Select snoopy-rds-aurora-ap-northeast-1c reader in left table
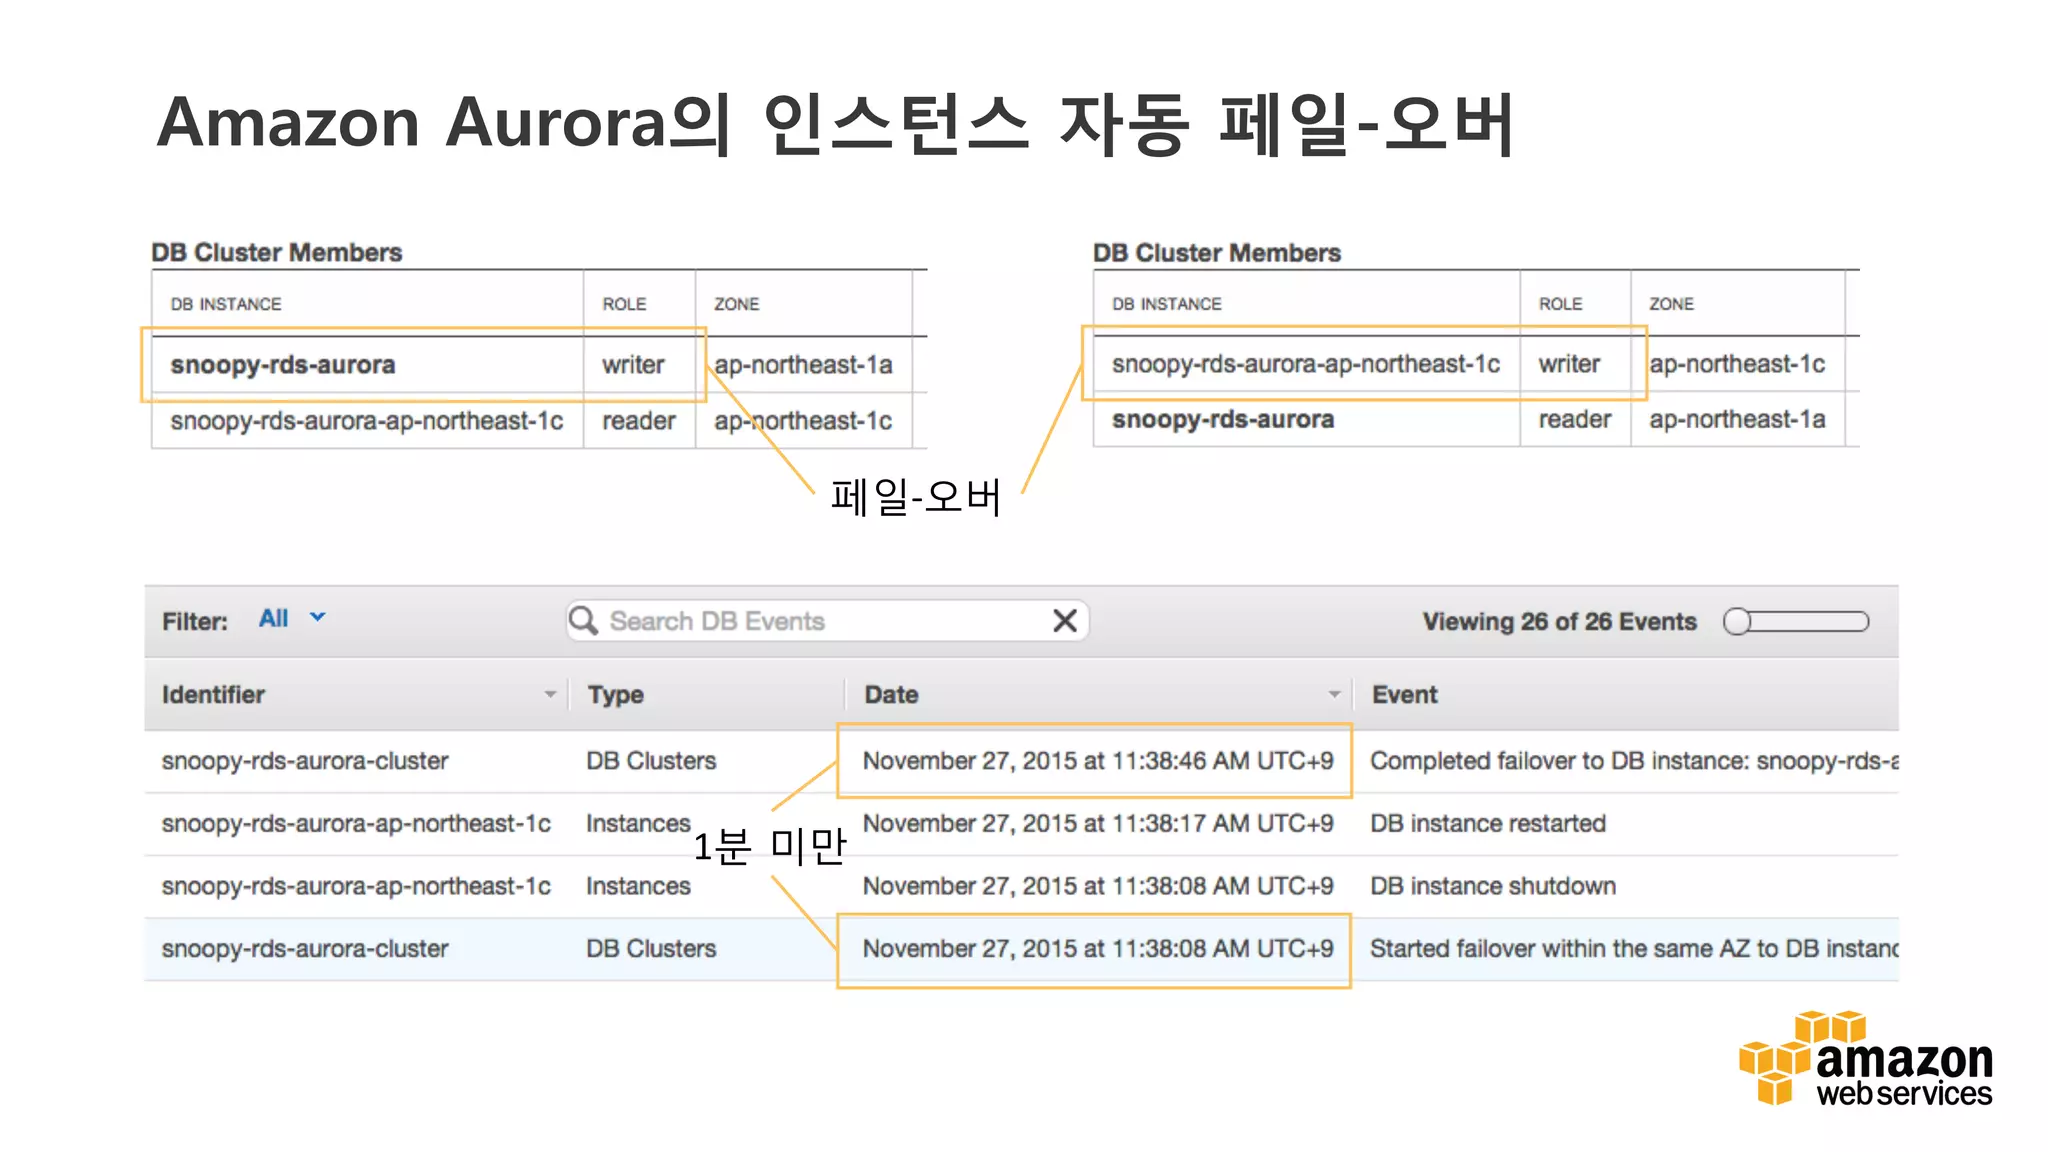The image size is (2048, 1152). point(367,421)
